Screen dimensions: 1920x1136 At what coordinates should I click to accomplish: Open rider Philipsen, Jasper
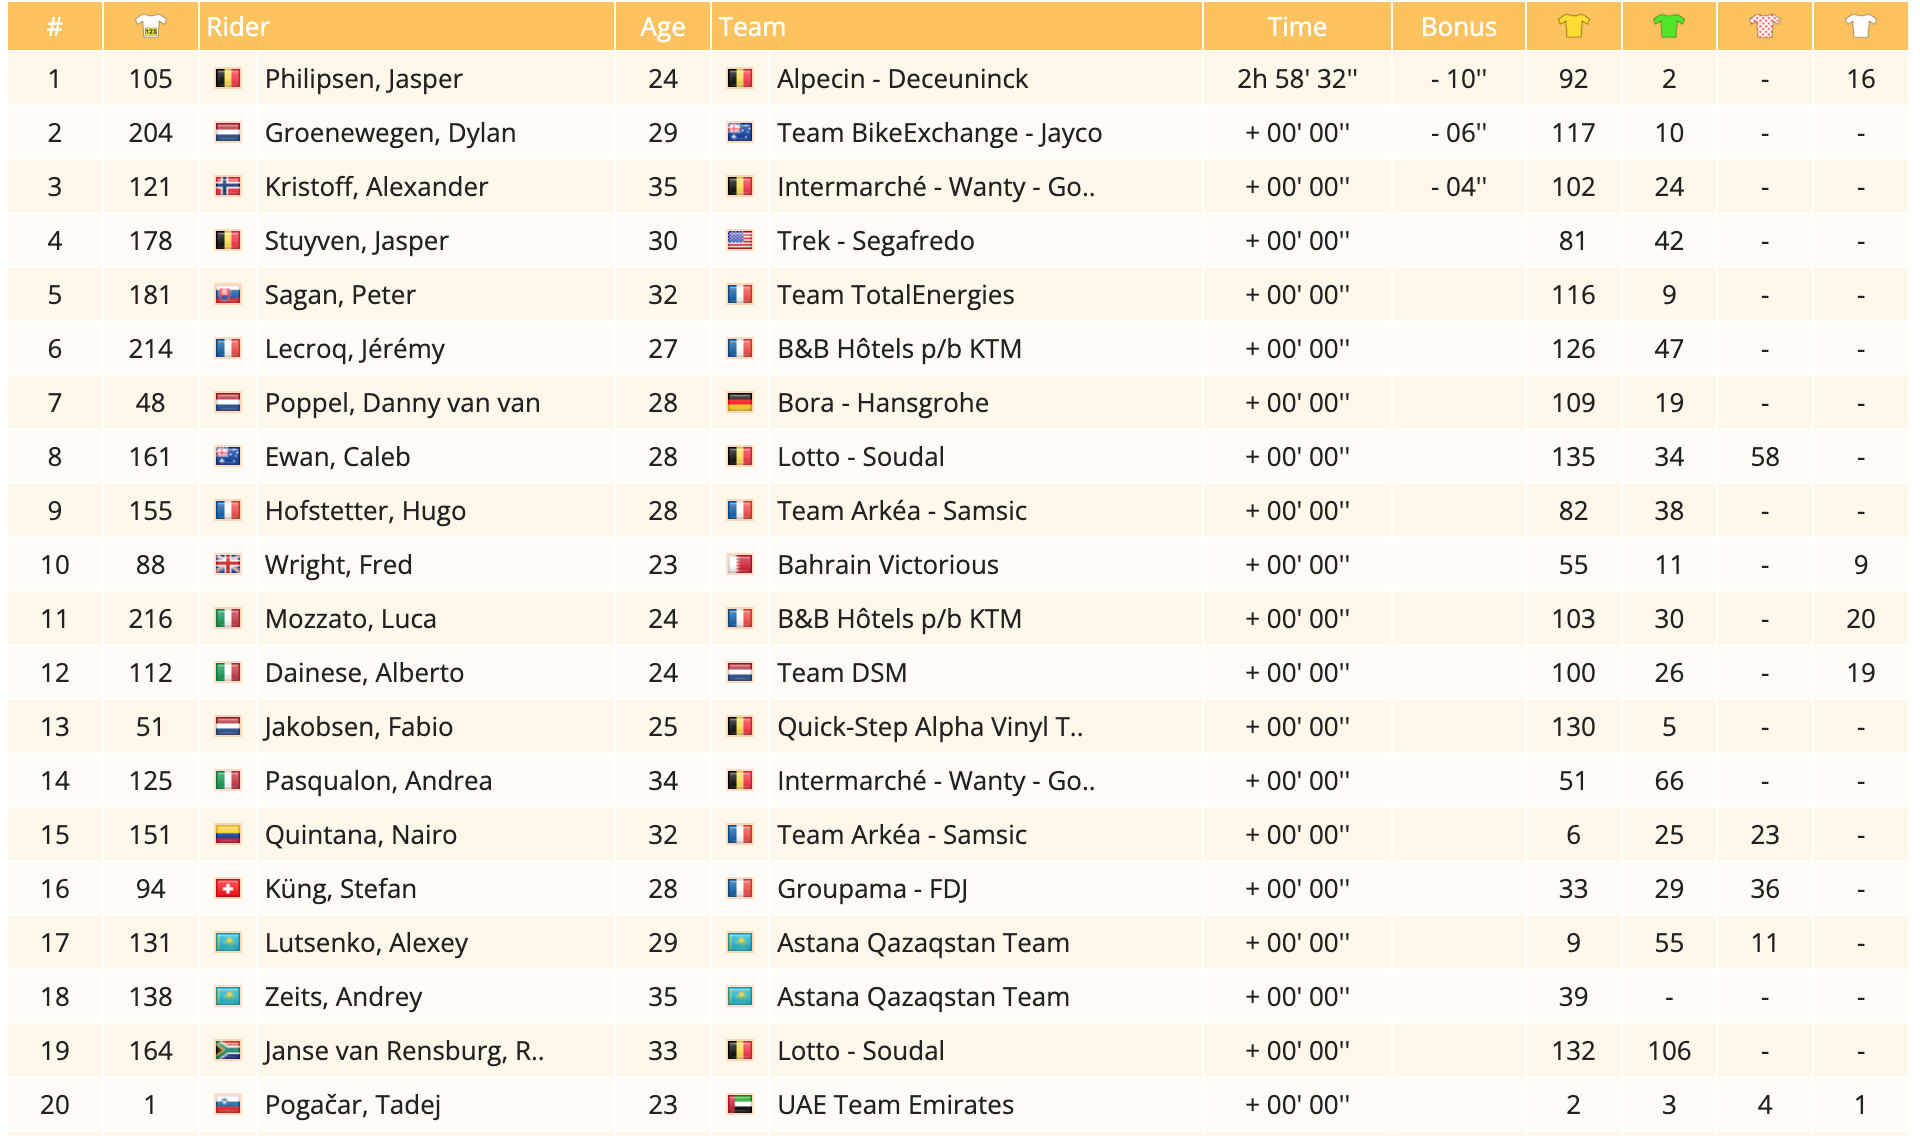pyautogui.click(x=363, y=79)
